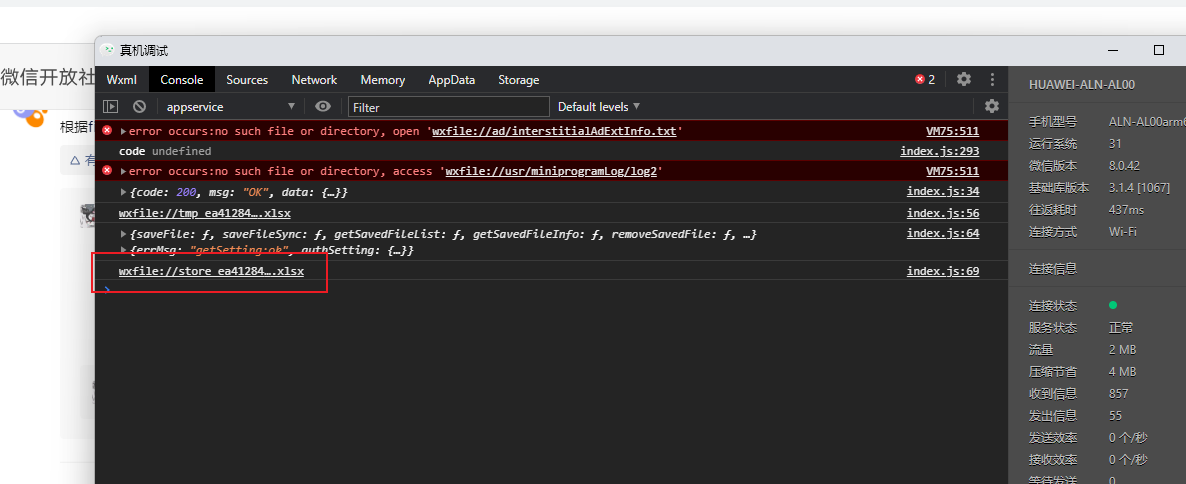
Task: Open the console settings gear beside Default levels
Action: tap(992, 106)
